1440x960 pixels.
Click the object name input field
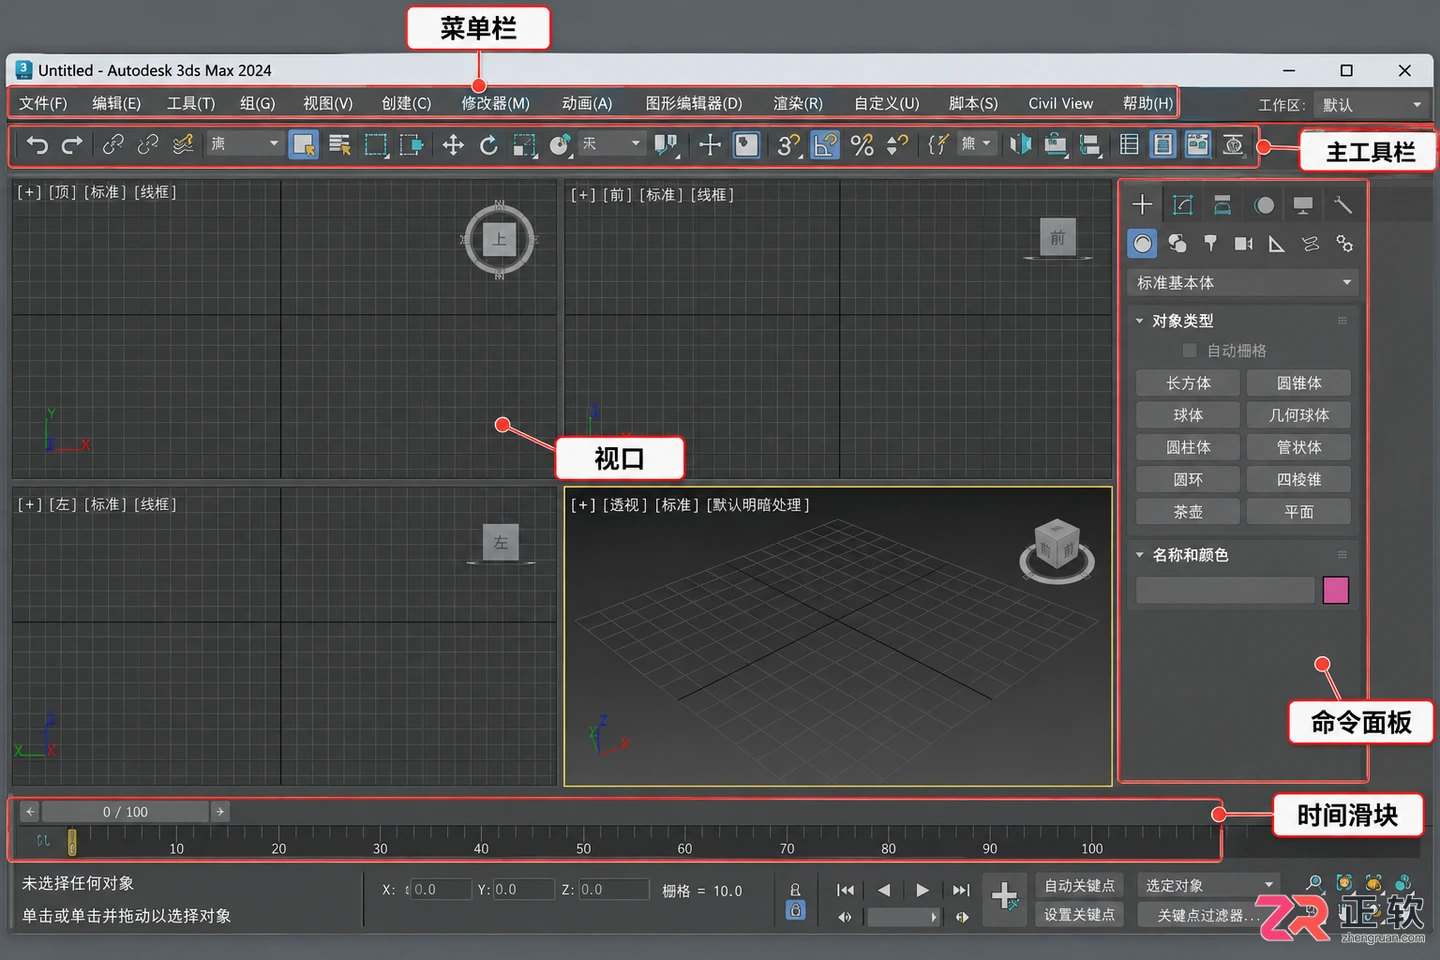tap(1225, 590)
